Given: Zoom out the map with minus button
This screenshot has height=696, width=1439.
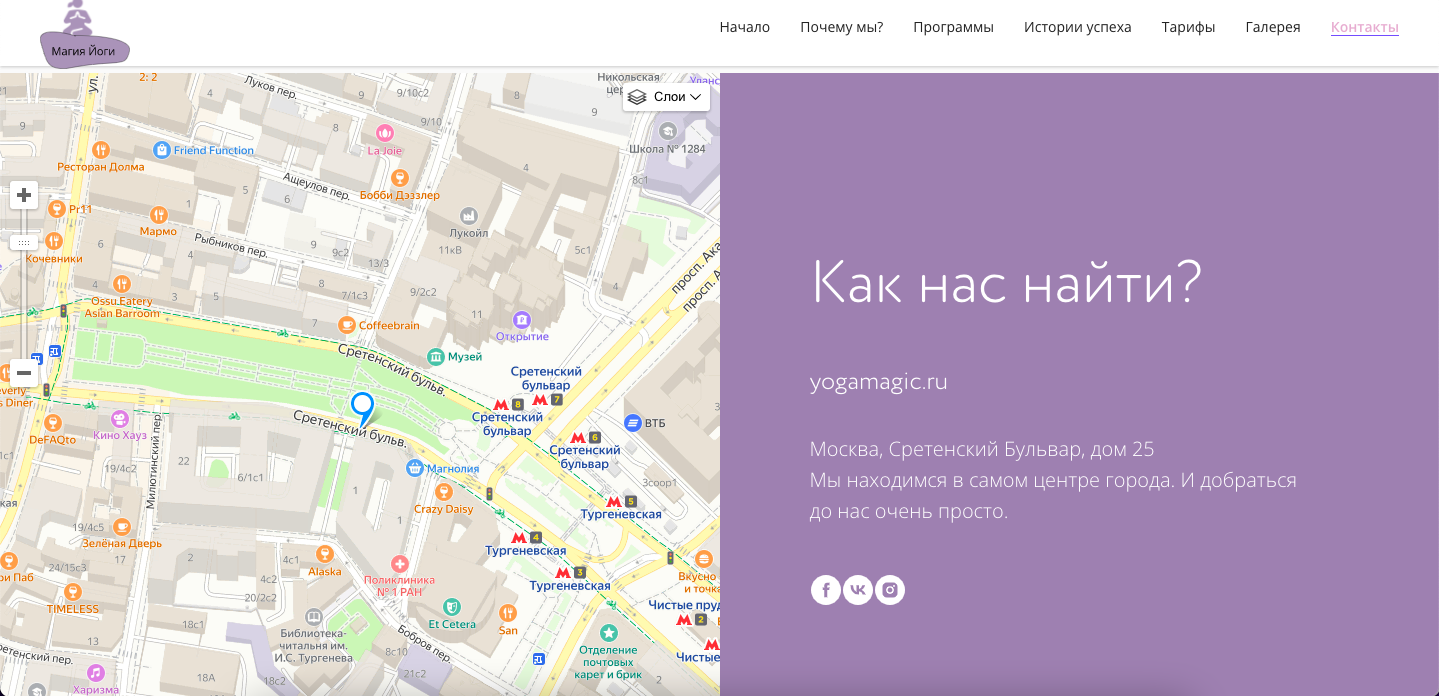Looking at the screenshot, I should click(x=24, y=373).
